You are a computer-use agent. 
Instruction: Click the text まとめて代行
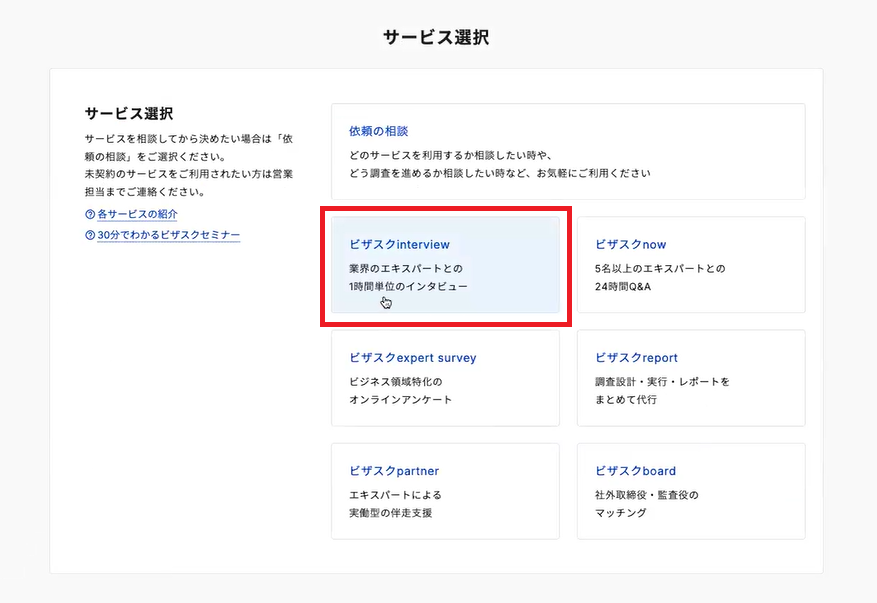(626, 399)
